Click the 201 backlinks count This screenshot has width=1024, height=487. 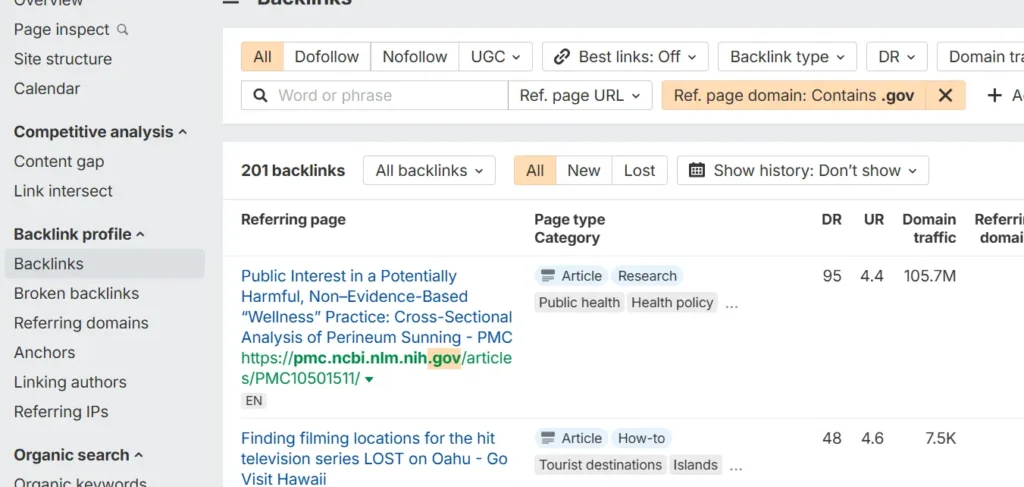point(293,170)
